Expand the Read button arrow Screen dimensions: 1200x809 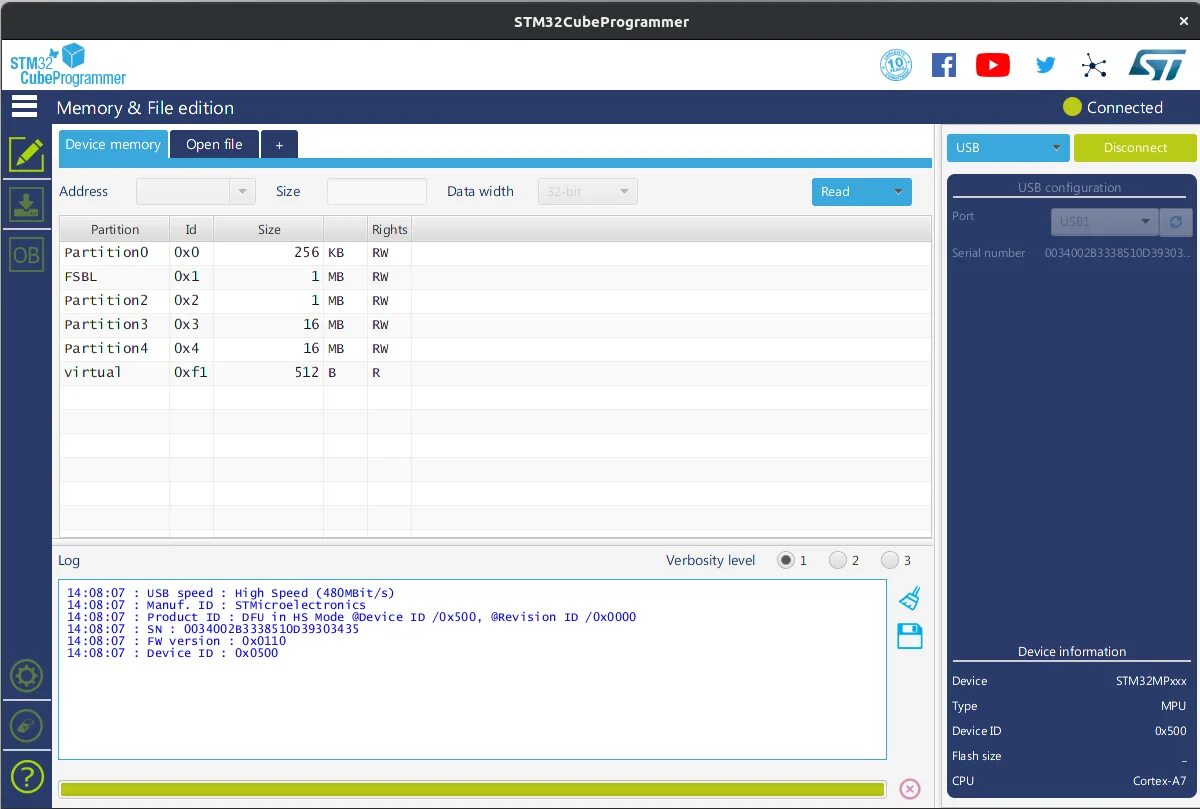897,192
